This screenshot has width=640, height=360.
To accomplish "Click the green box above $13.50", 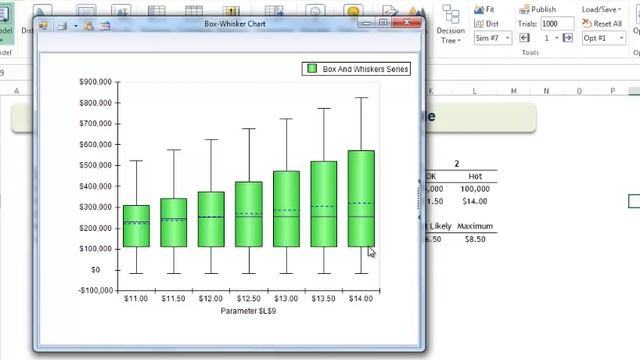I will tap(324, 204).
